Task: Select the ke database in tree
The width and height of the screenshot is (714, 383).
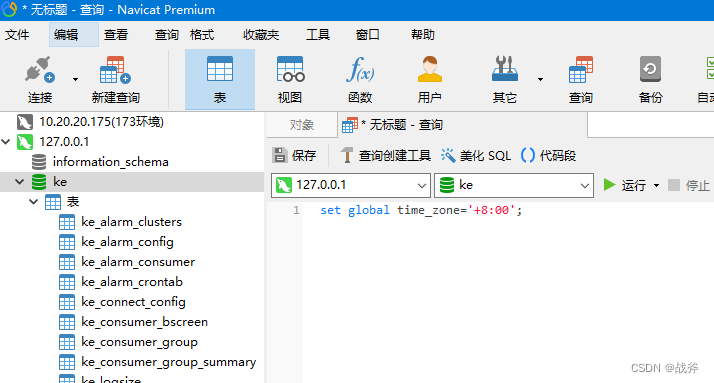Action: [x=60, y=182]
